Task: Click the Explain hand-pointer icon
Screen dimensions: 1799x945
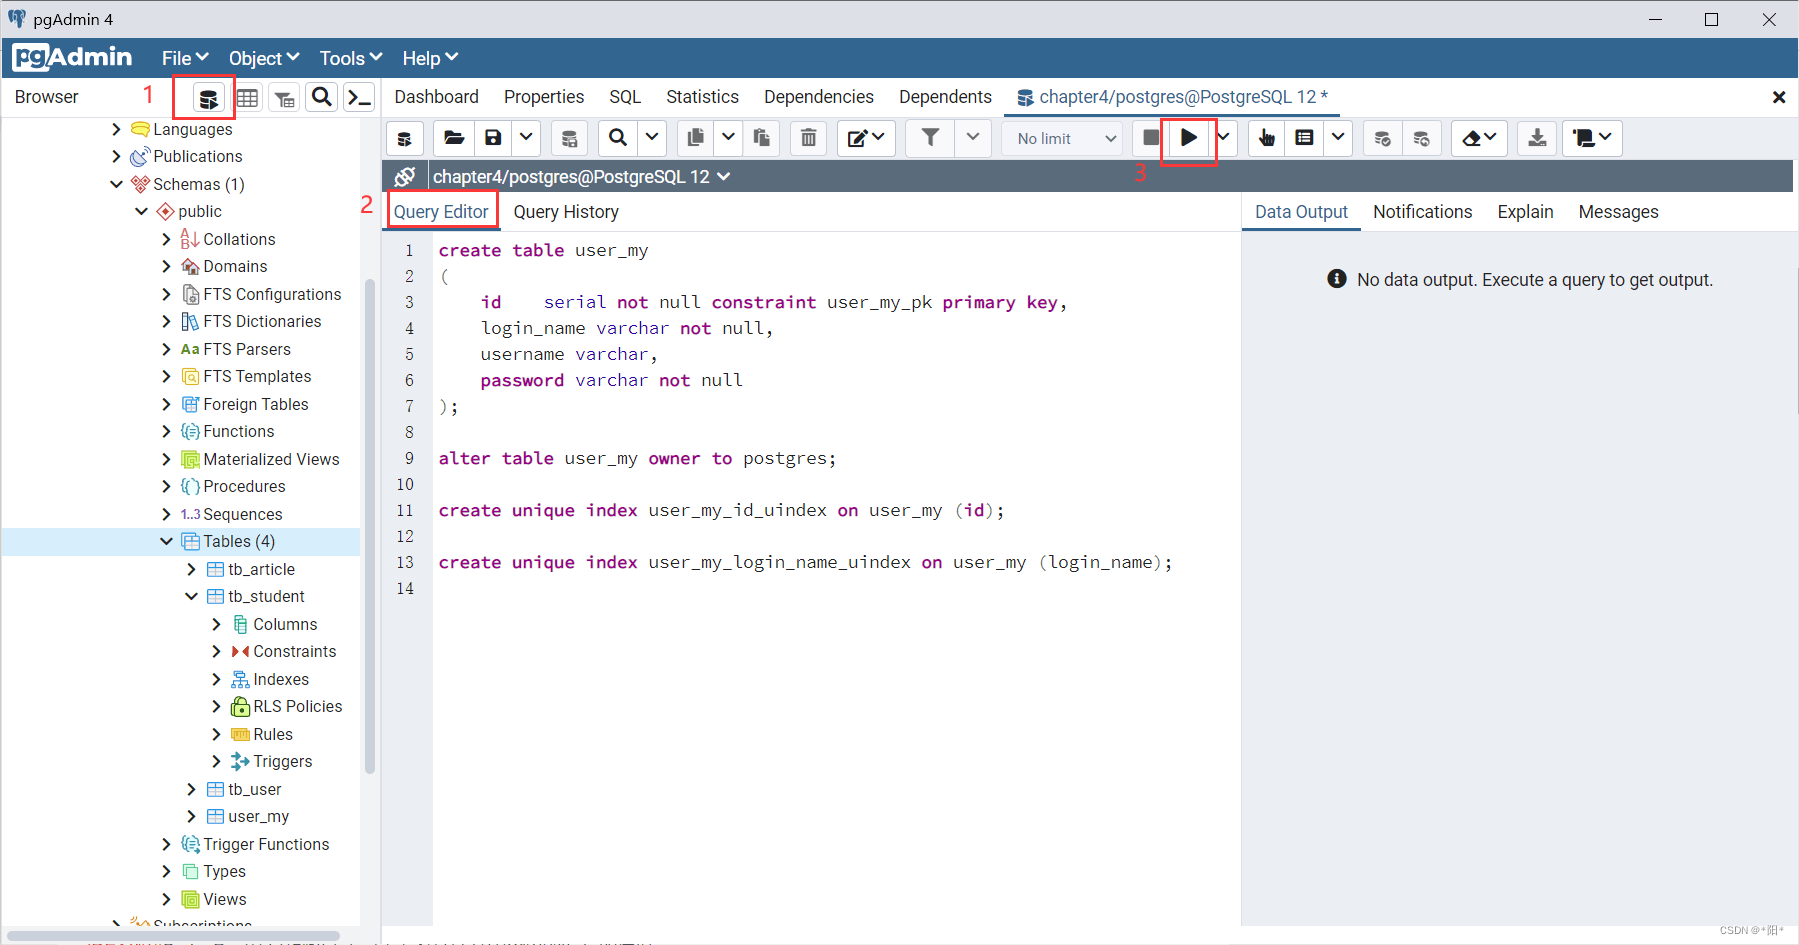Action: tap(1267, 138)
